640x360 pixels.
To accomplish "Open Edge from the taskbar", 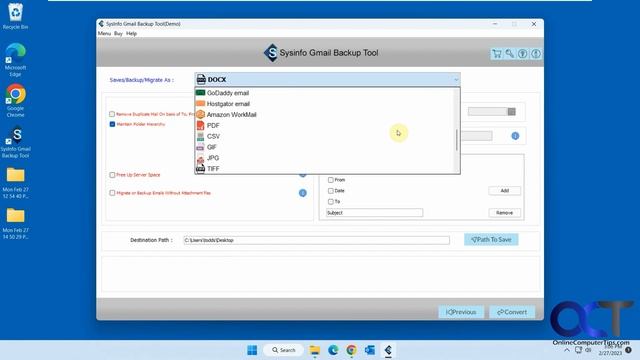I will point(333,350).
